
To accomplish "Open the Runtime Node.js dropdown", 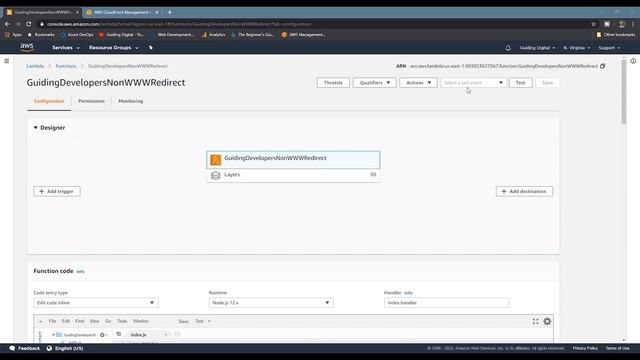I will [271, 302].
